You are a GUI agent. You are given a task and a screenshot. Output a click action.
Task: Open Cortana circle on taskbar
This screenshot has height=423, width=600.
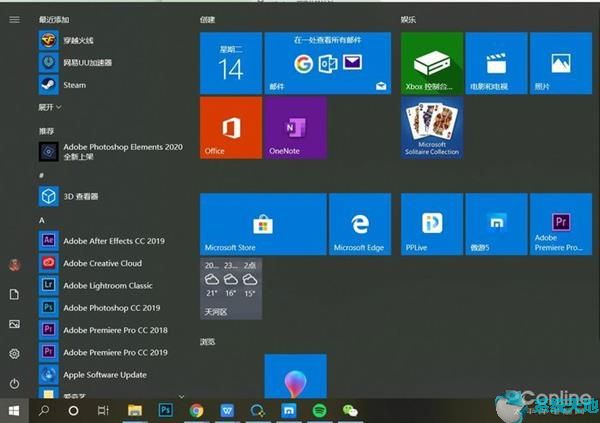73,411
